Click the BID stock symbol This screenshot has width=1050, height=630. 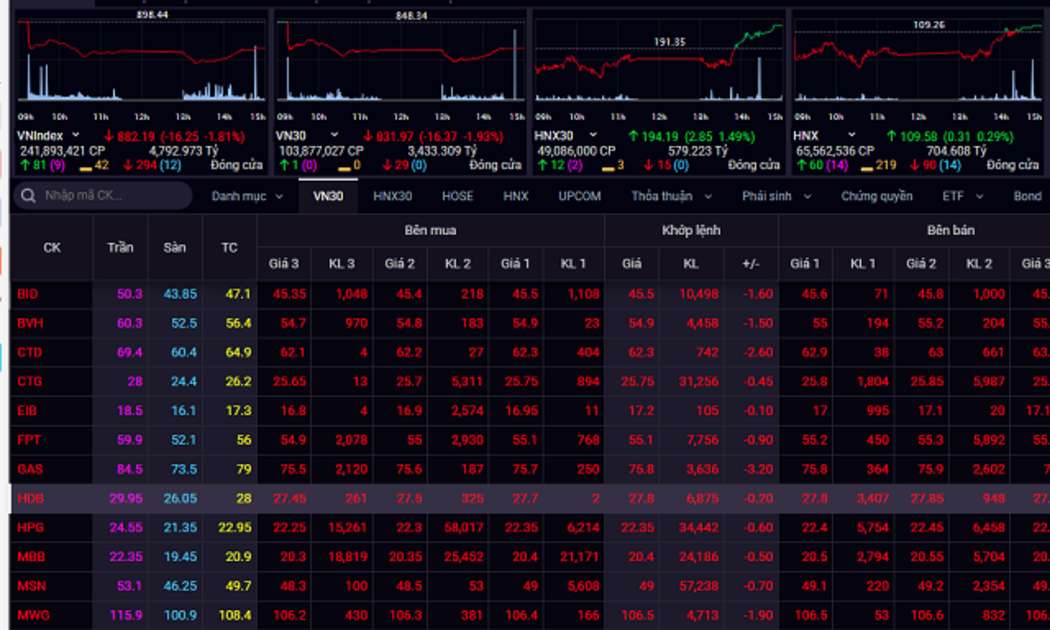(x=27, y=294)
